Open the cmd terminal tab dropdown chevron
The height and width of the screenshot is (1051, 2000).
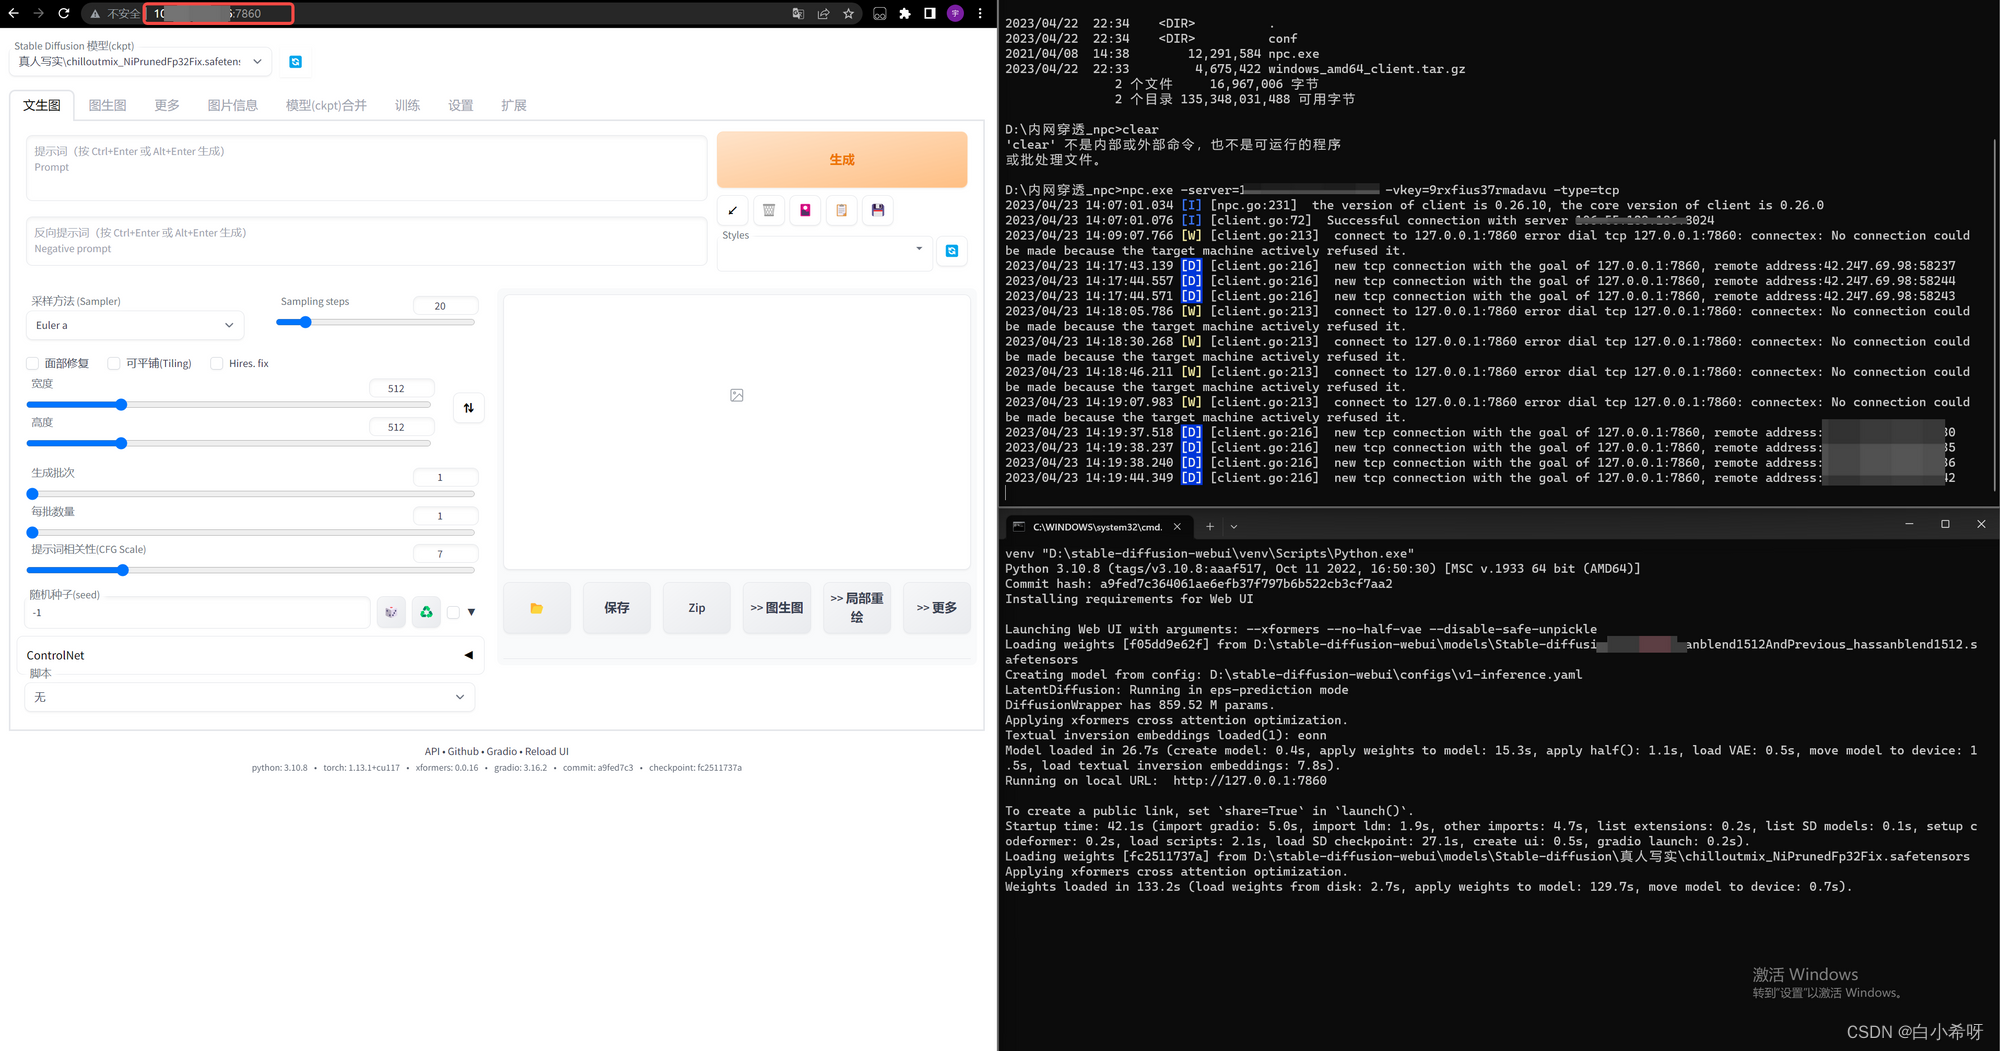1234,526
